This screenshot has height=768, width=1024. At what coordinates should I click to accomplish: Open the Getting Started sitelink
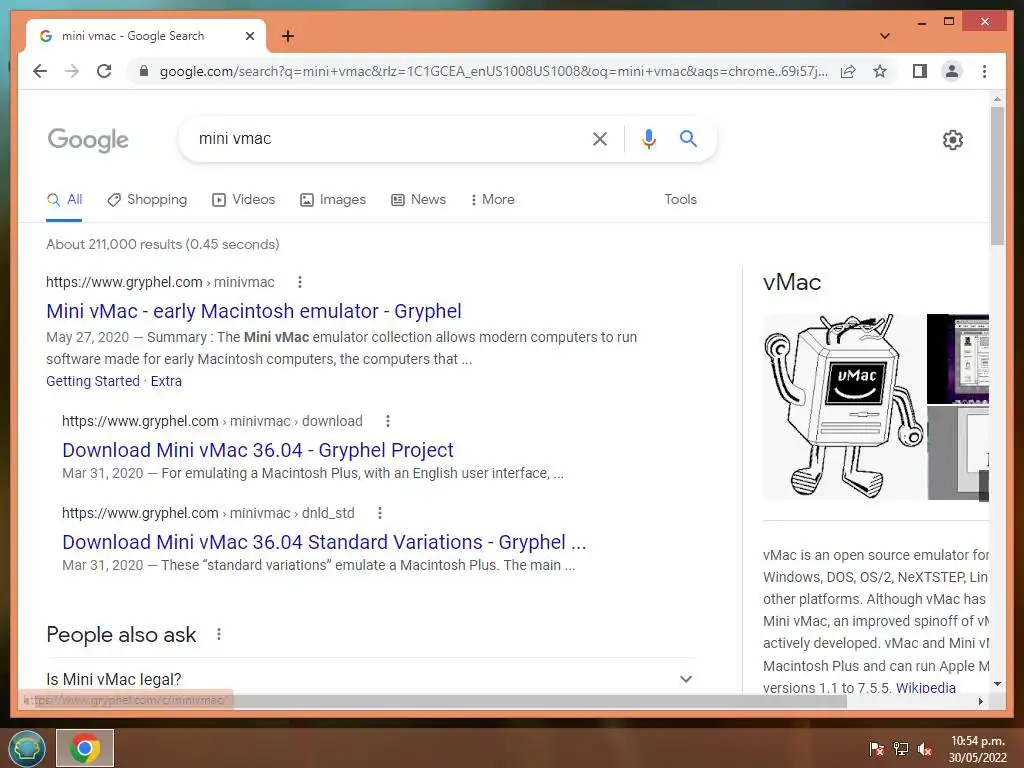(x=93, y=381)
